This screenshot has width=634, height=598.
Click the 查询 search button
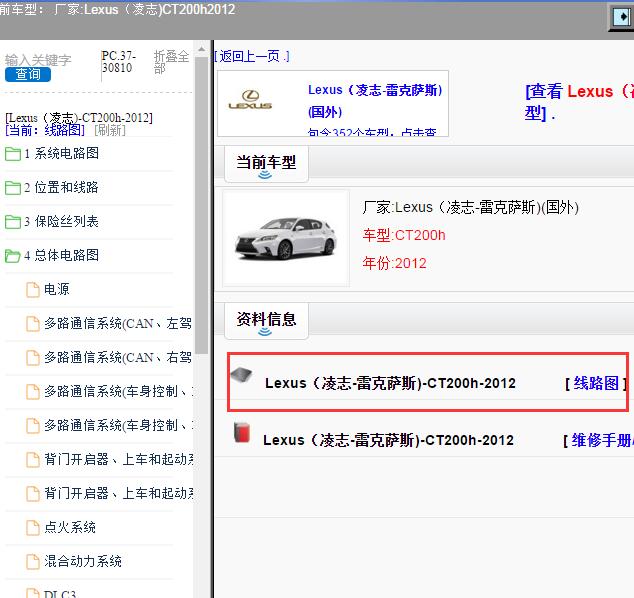coord(28,74)
